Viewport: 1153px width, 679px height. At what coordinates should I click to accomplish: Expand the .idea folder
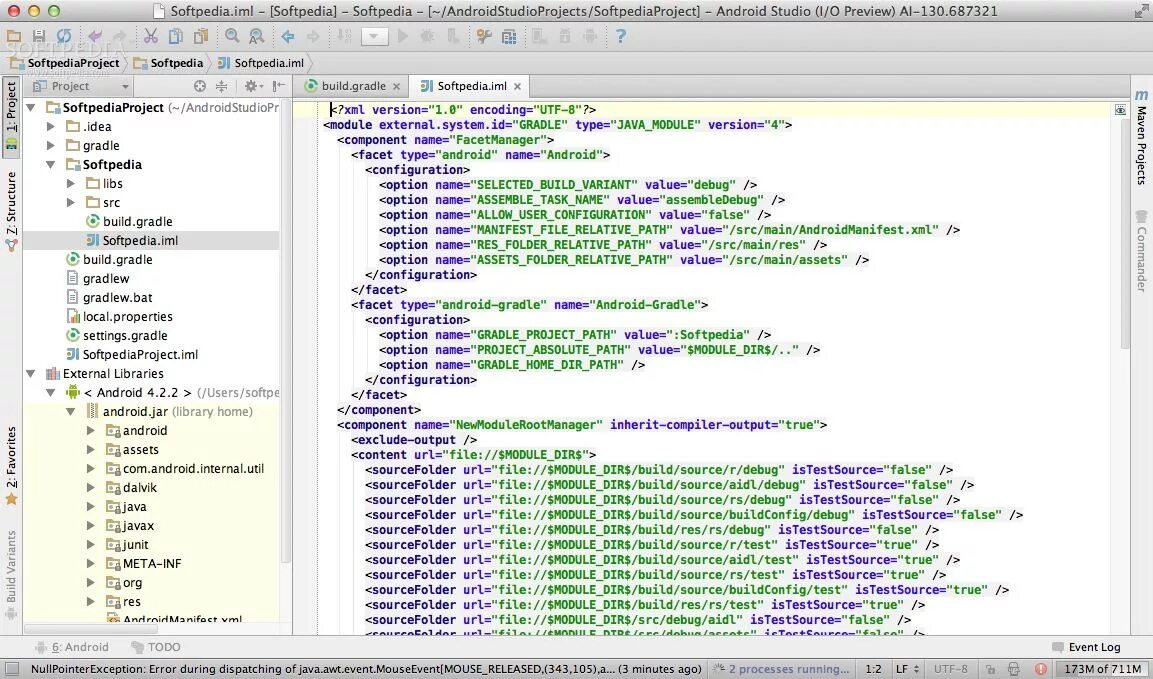click(51, 127)
